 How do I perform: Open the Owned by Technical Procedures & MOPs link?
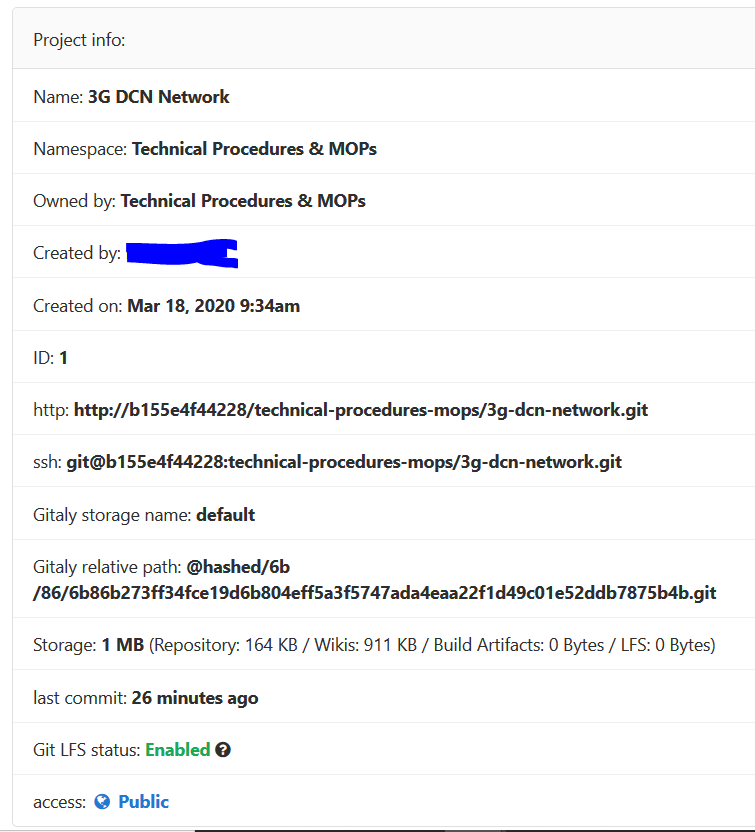(x=243, y=201)
